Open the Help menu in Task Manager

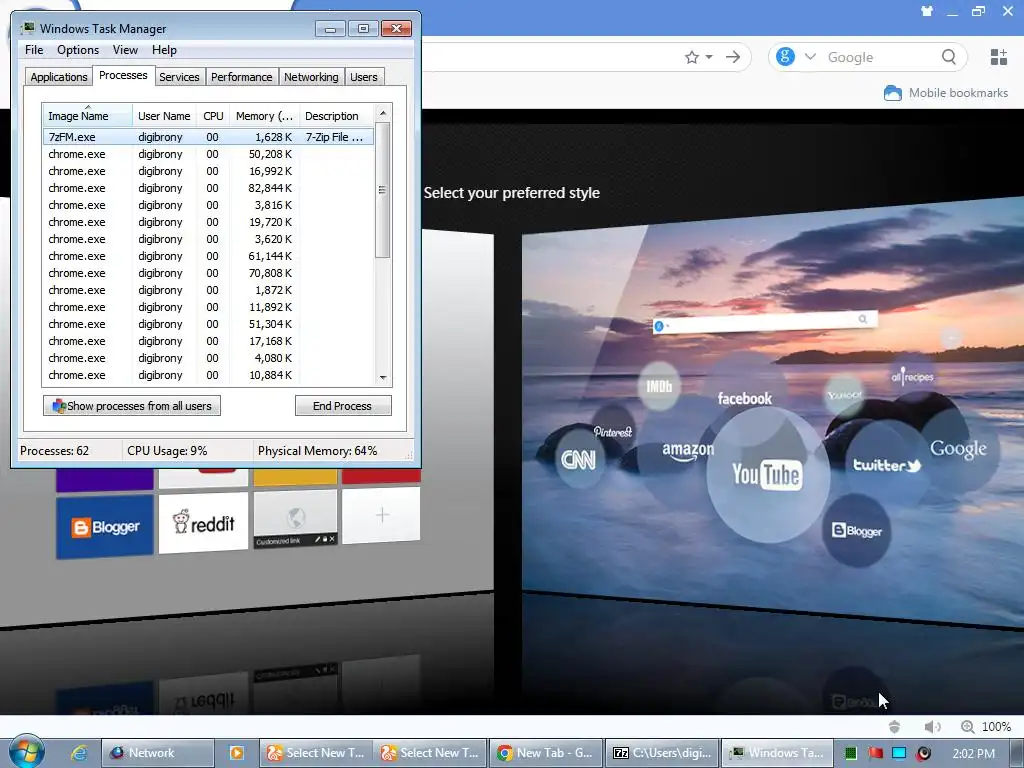pos(164,50)
